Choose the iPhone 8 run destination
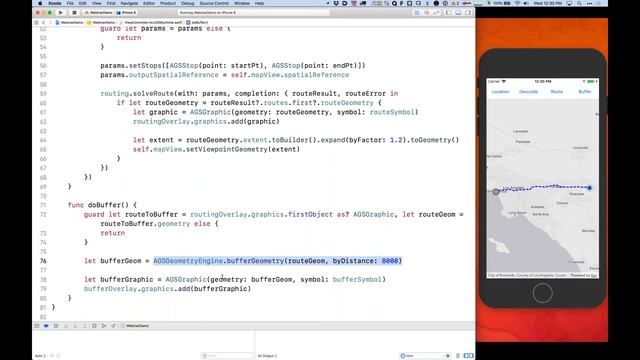 (x=127, y=13)
